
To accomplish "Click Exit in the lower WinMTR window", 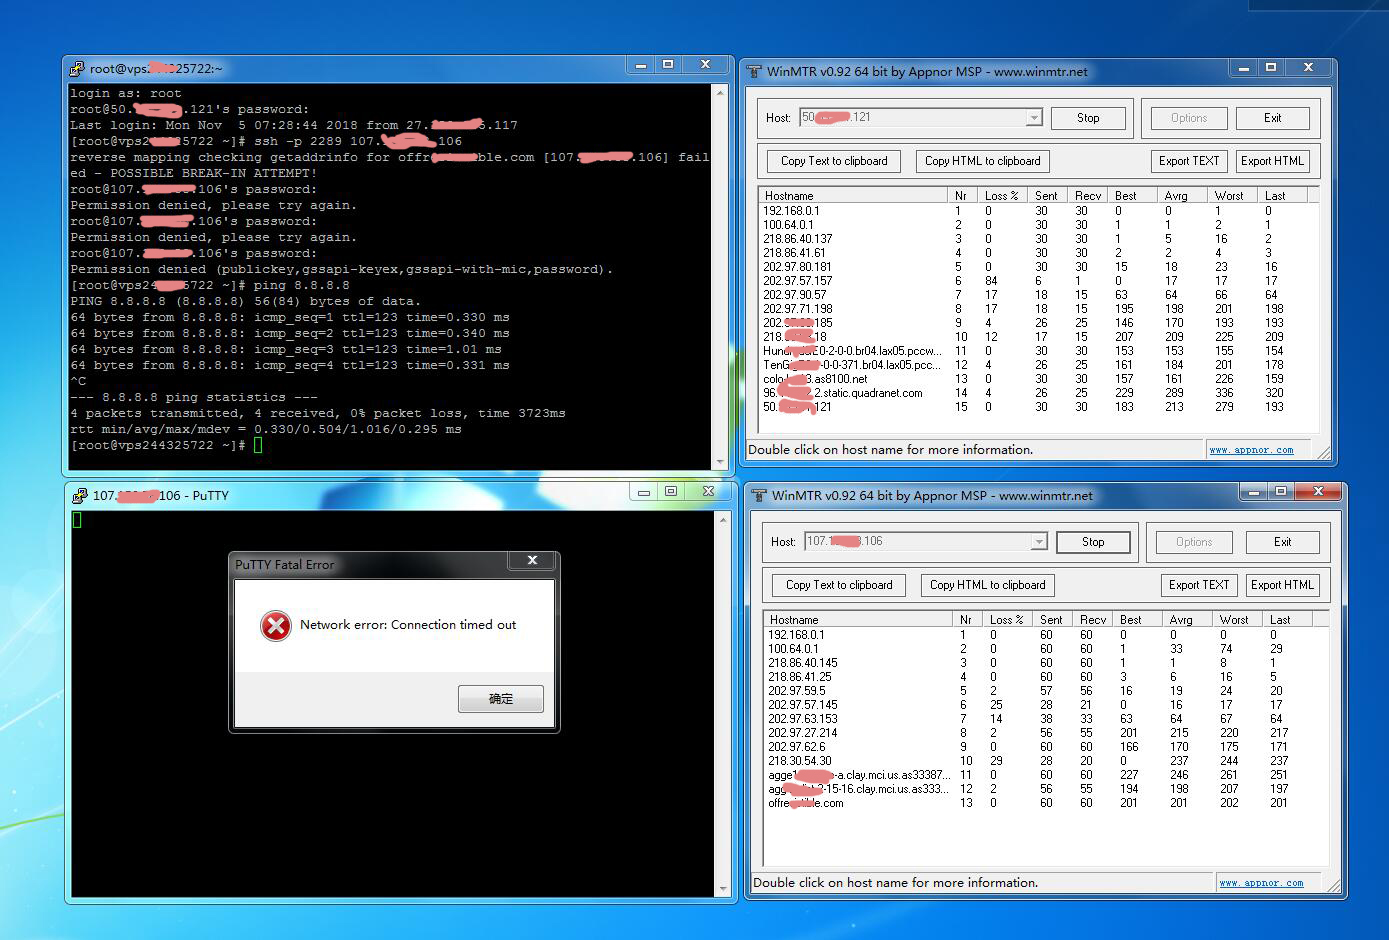I will pos(1283,542).
